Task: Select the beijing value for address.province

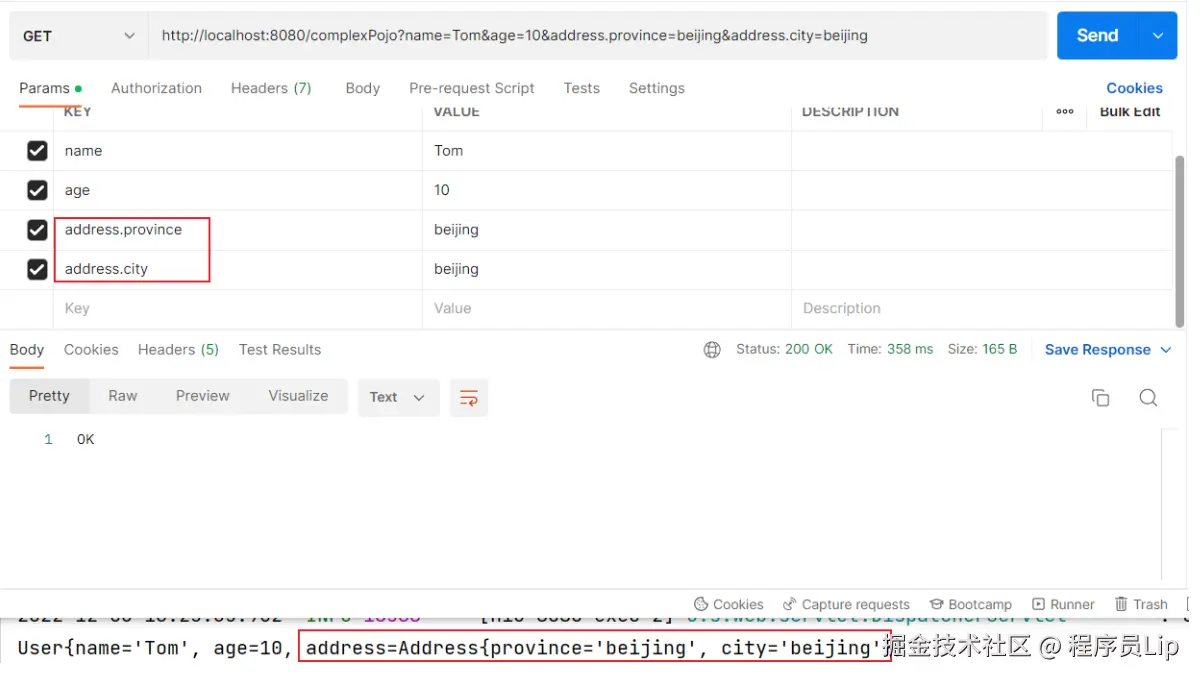Action: pos(607,230)
